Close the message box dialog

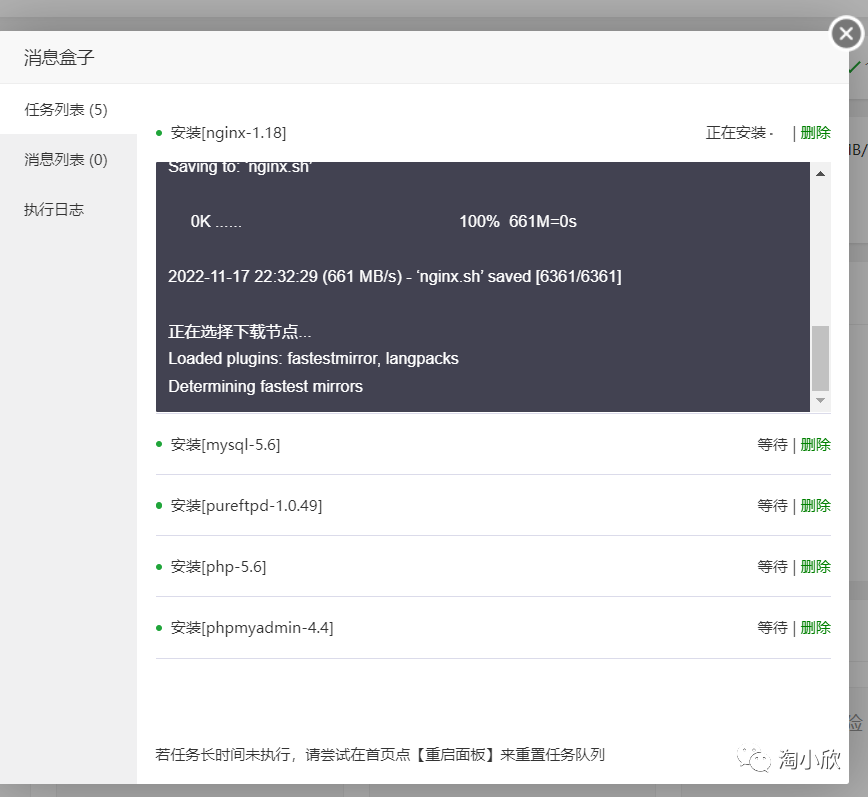click(846, 34)
